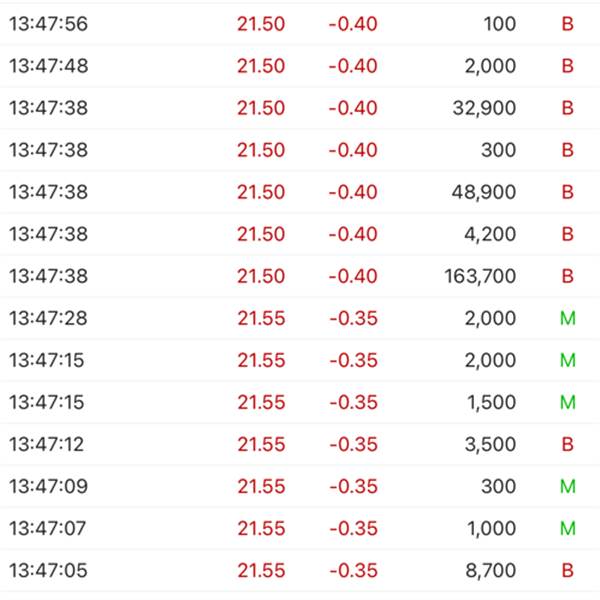Image resolution: width=600 pixels, height=600 pixels.
Task: Click the 13:47:28 timestamp
Action: [x=48, y=318]
